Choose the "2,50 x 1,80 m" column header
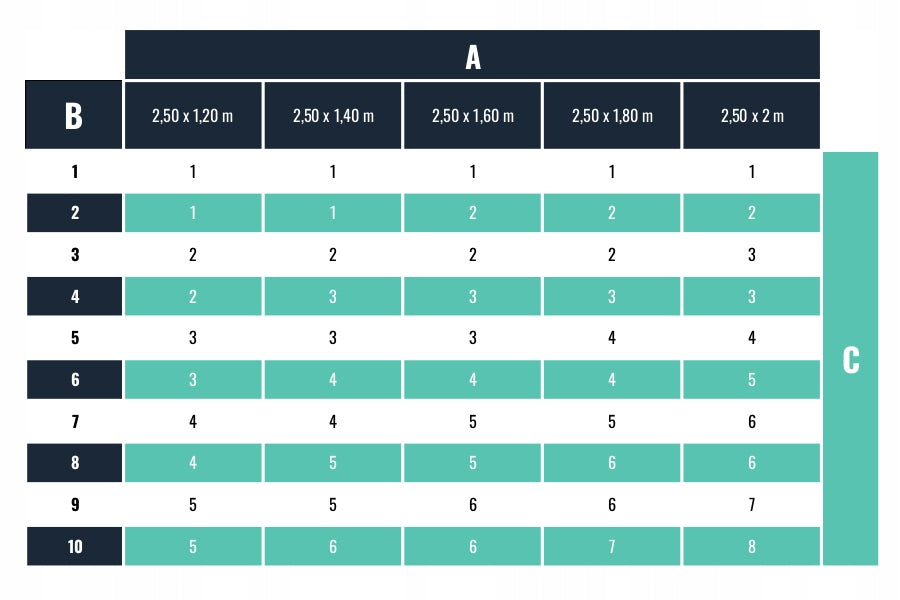Image resolution: width=900 pixels, height=600 pixels. click(612, 116)
